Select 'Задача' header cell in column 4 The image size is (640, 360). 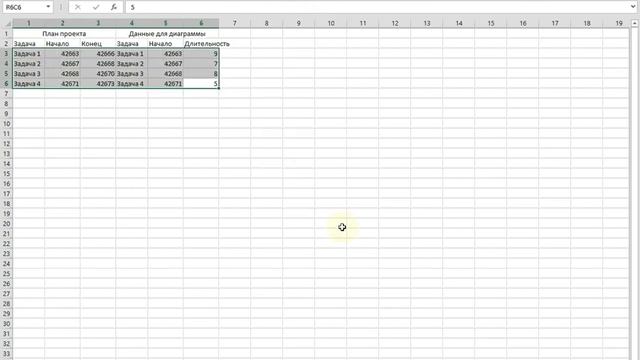pos(132,44)
